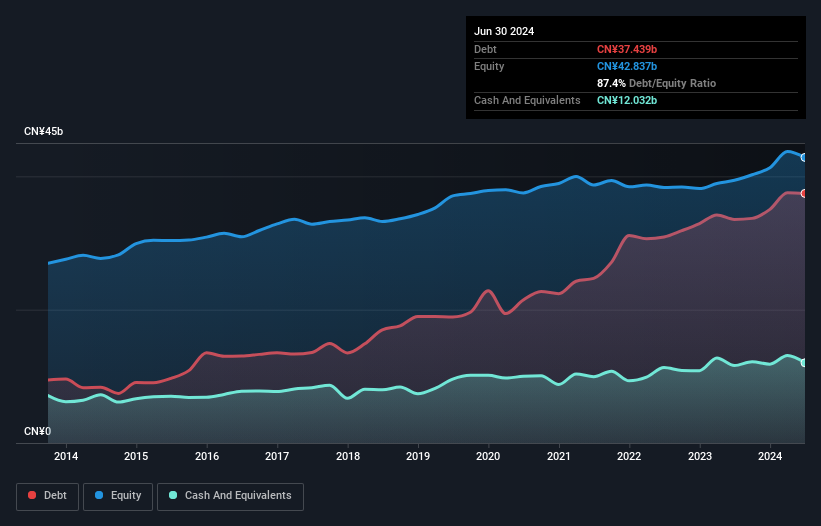
Task: Click the red Debt endpoint marker on the chart
Action: [804, 194]
